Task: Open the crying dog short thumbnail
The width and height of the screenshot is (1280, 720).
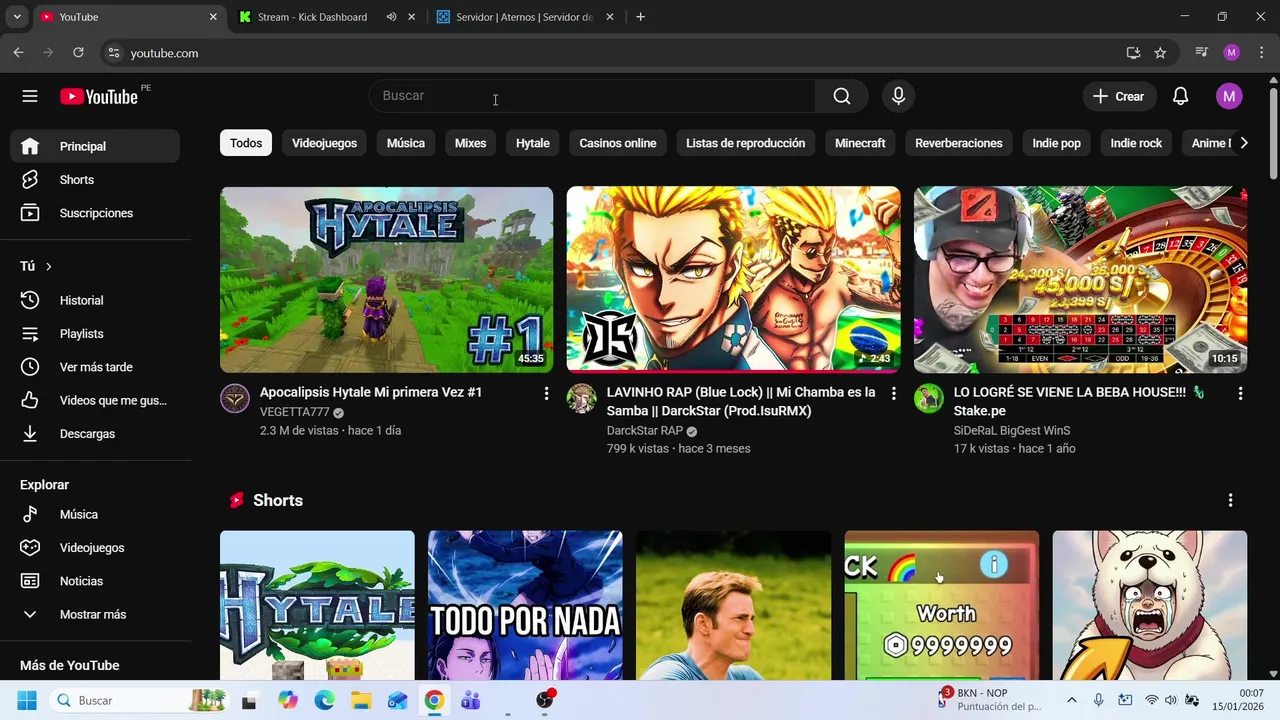Action: pos(1150,605)
